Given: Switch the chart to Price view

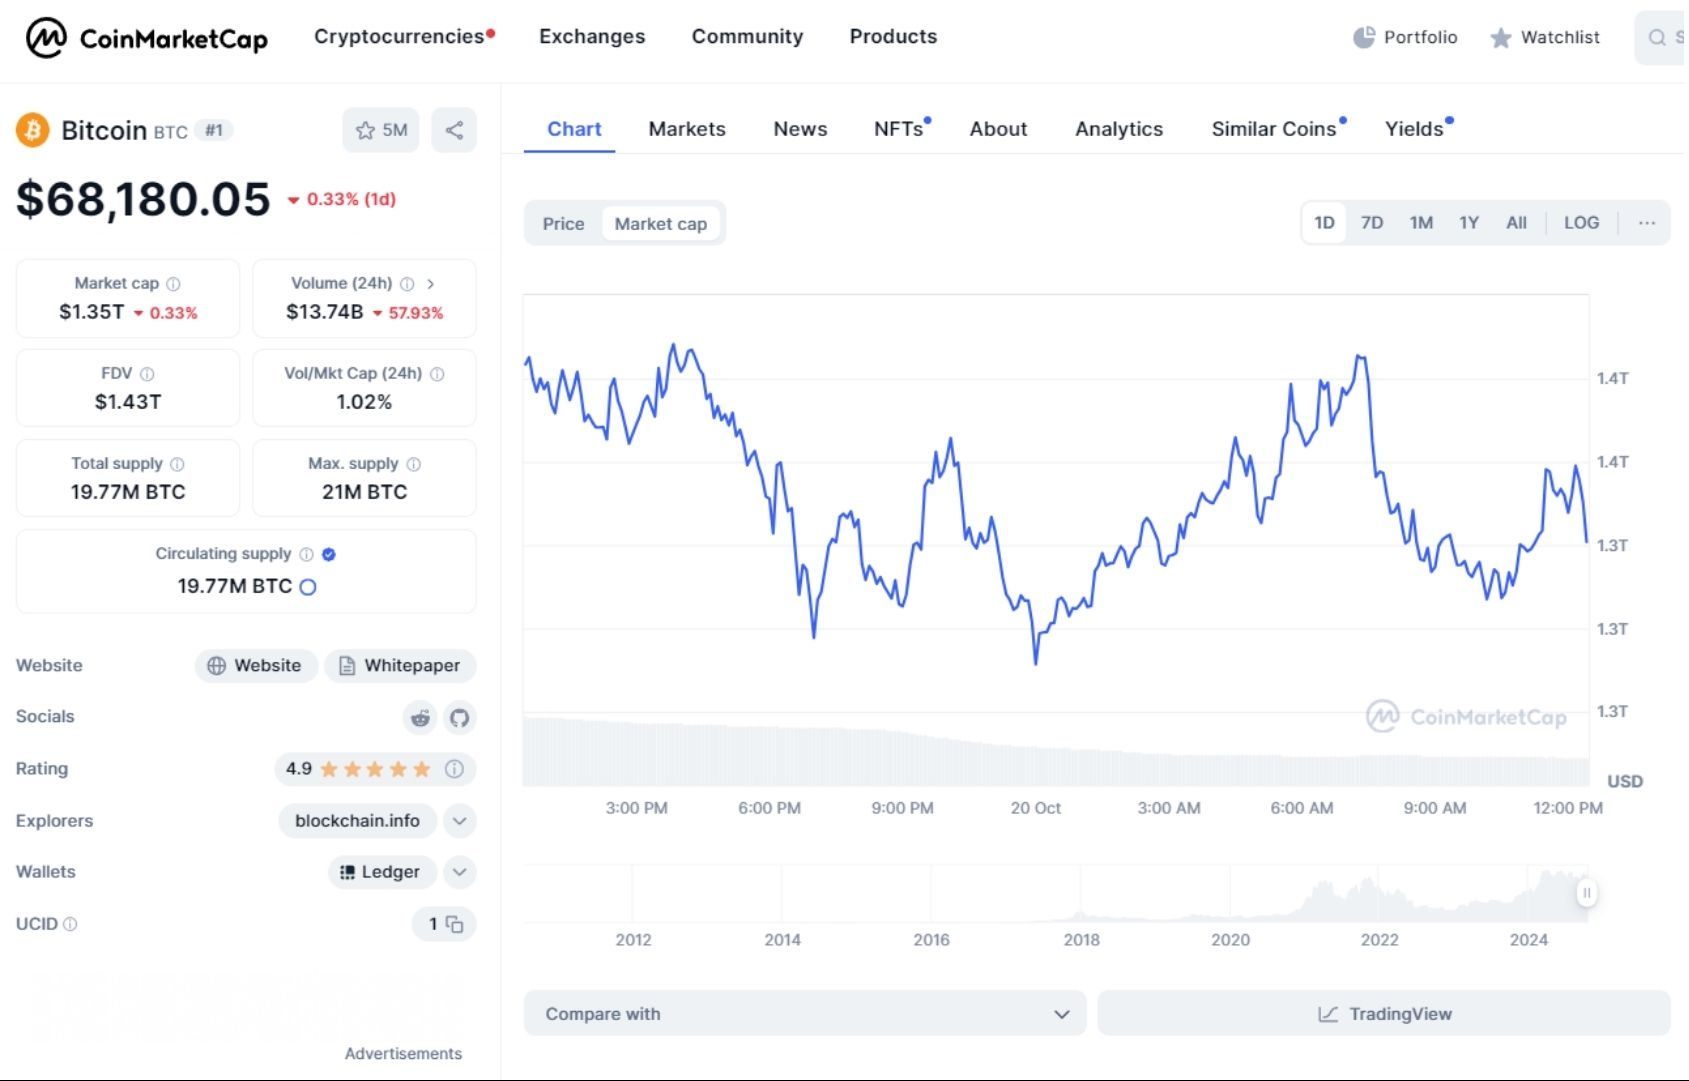Looking at the screenshot, I should click(563, 223).
